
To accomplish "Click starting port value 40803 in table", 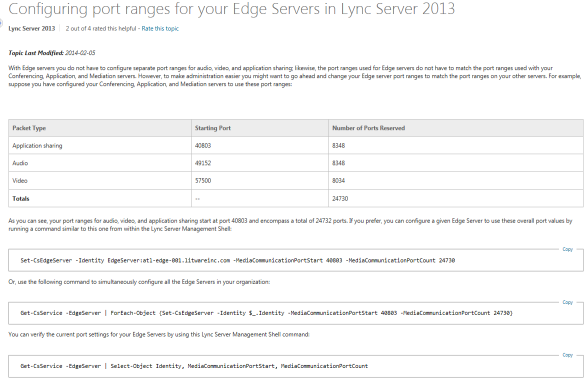I will (x=203, y=146).
